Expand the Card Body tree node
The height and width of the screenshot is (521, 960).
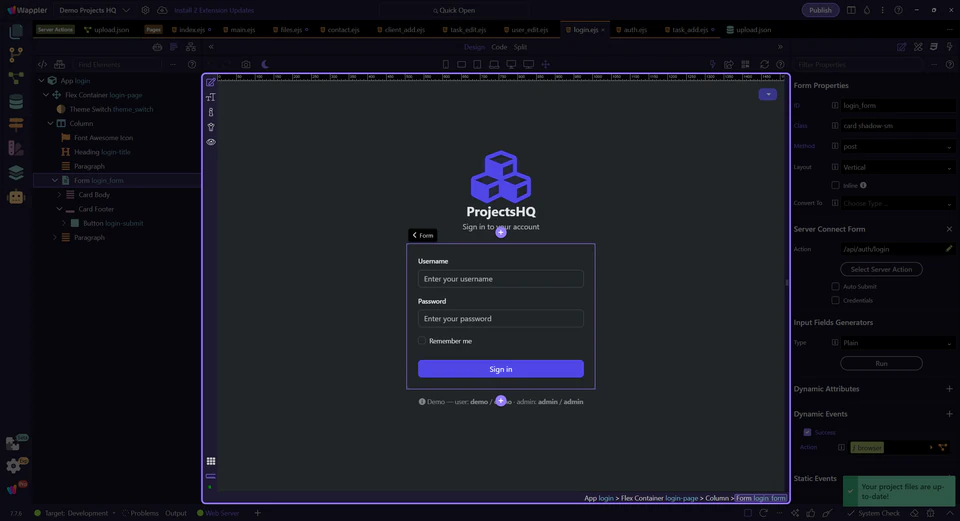click(59, 195)
